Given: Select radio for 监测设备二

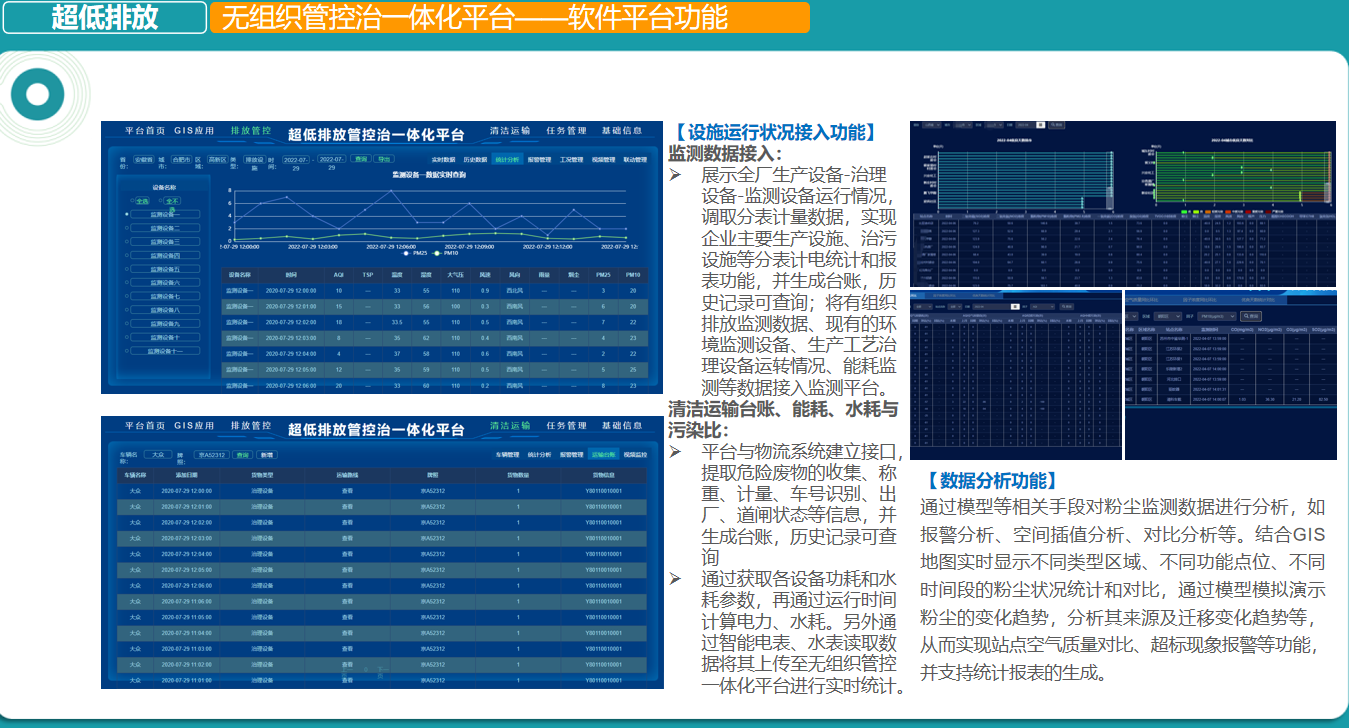Looking at the screenshot, I should pyautogui.click(x=126, y=228).
